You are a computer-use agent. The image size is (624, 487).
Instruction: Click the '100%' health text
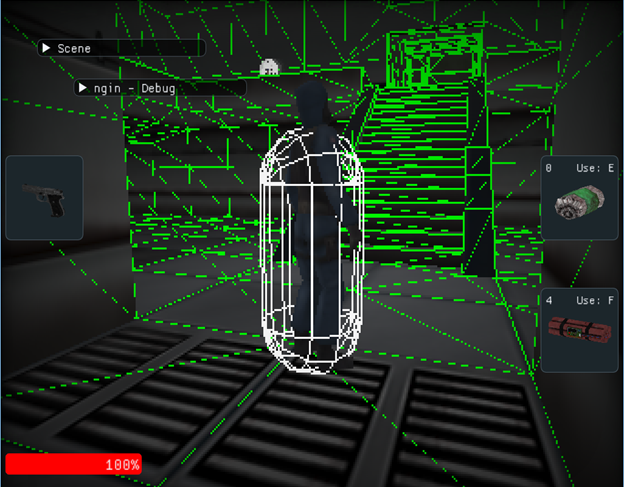pyautogui.click(x=122, y=465)
